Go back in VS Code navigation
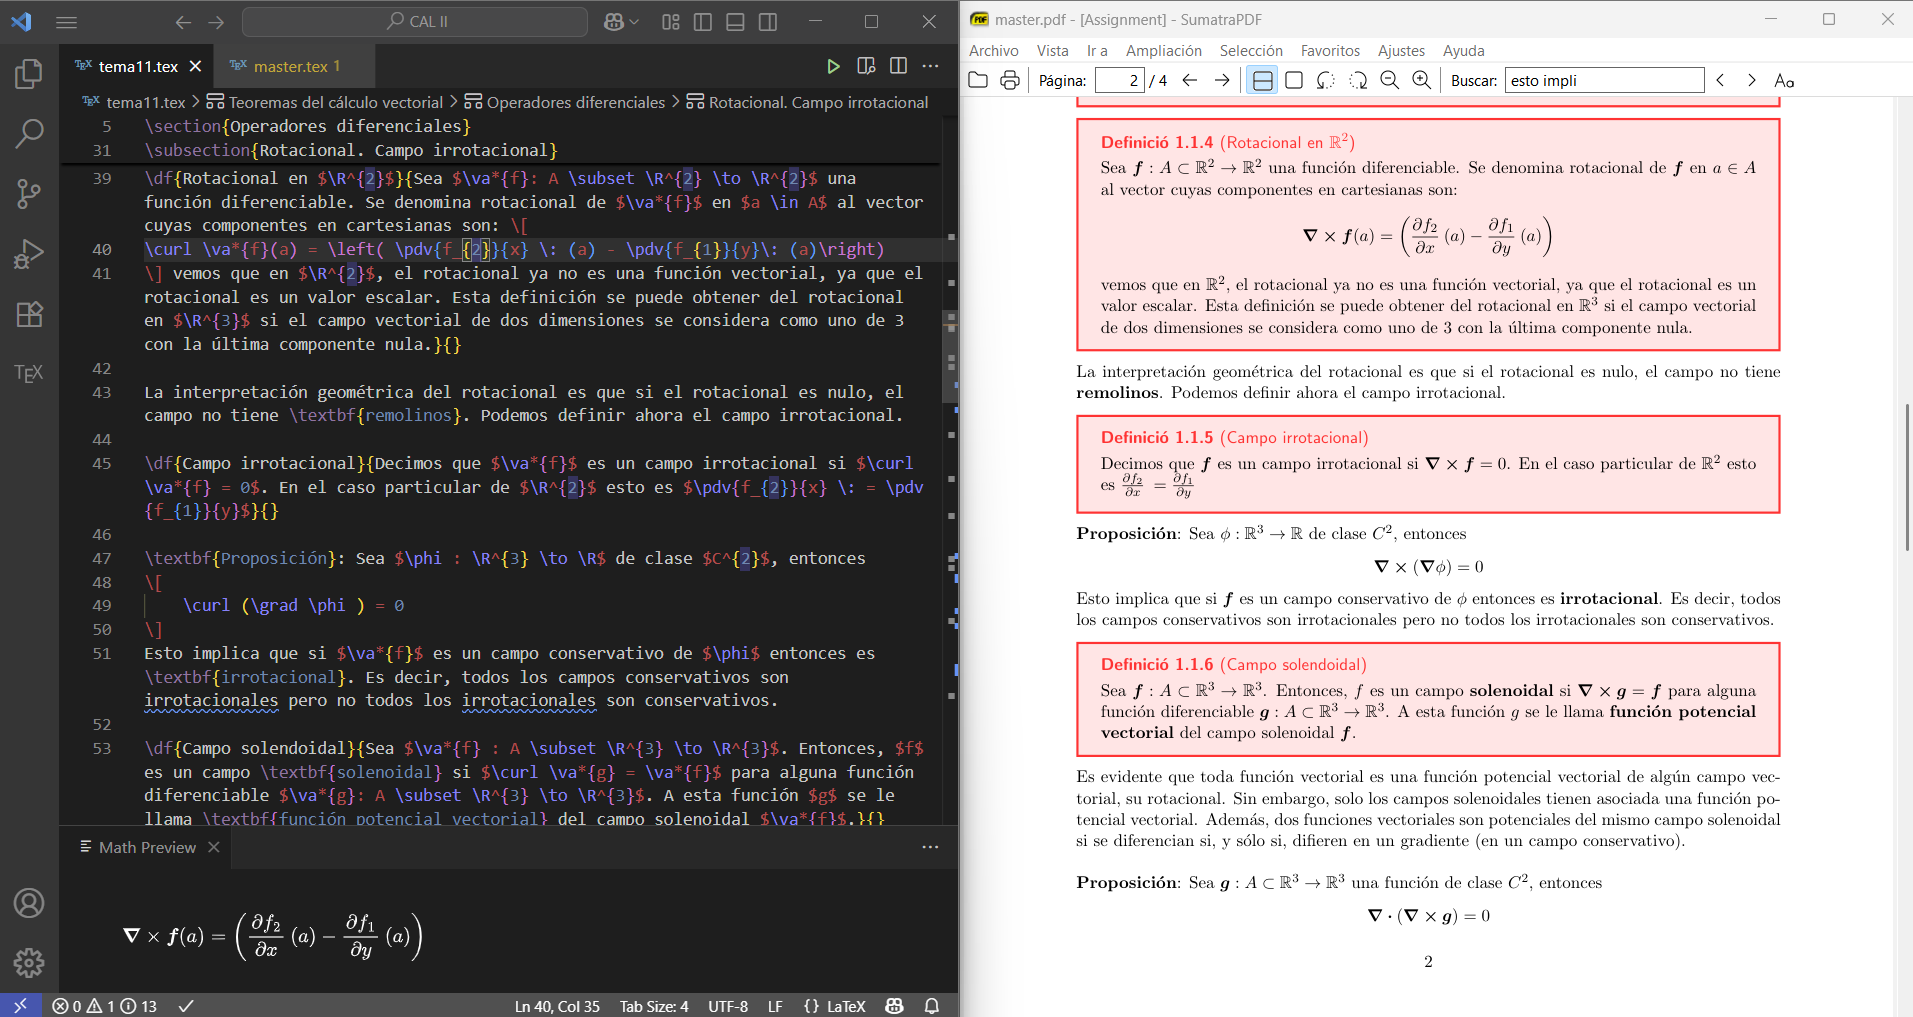Viewport: 1913px width, 1017px height. click(183, 22)
